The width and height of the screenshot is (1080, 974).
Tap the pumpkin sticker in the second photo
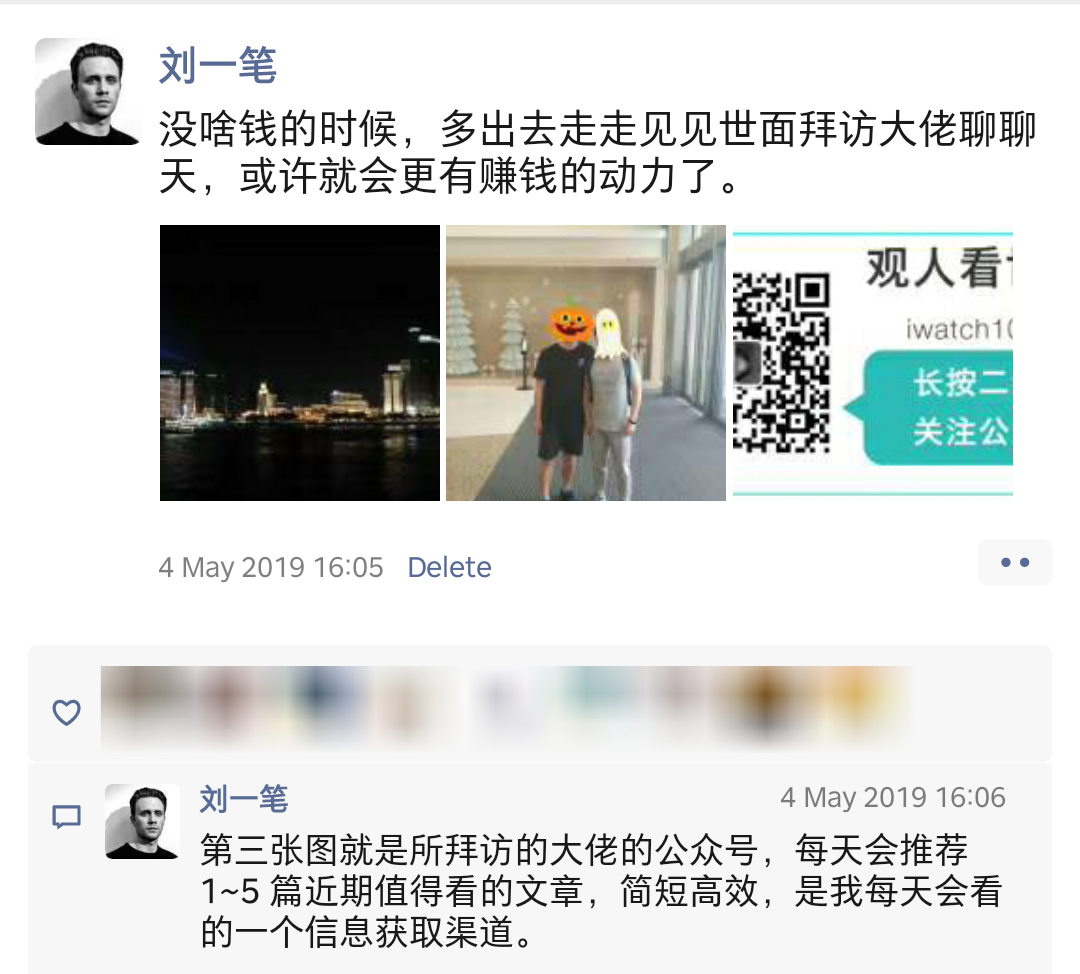coord(571,323)
